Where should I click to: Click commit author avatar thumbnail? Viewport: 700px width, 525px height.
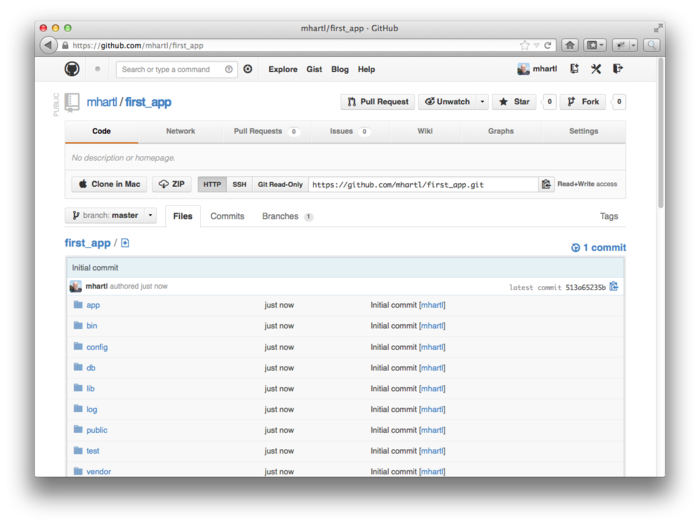[x=75, y=286]
